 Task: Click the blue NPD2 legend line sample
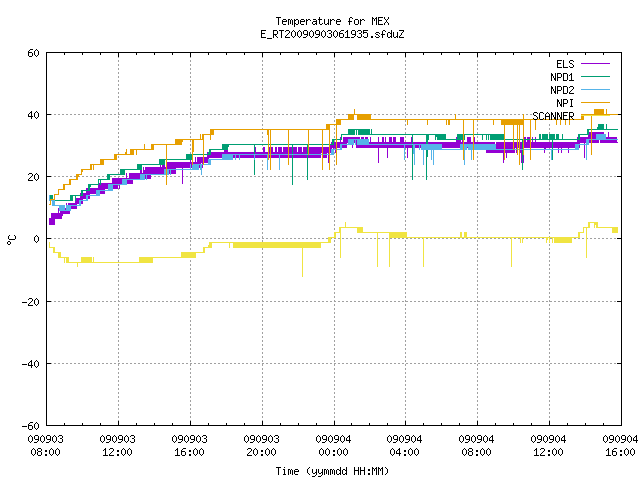click(595, 89)
